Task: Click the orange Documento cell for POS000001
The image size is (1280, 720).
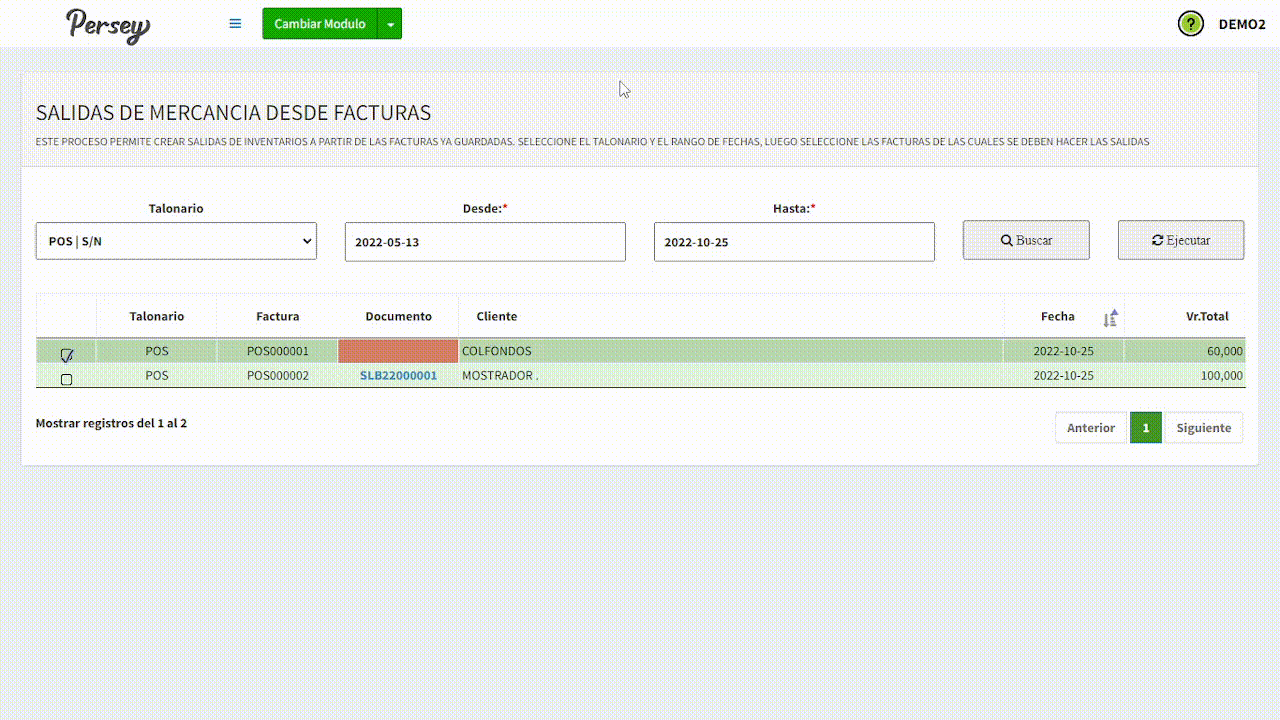Action: point(398,351)
